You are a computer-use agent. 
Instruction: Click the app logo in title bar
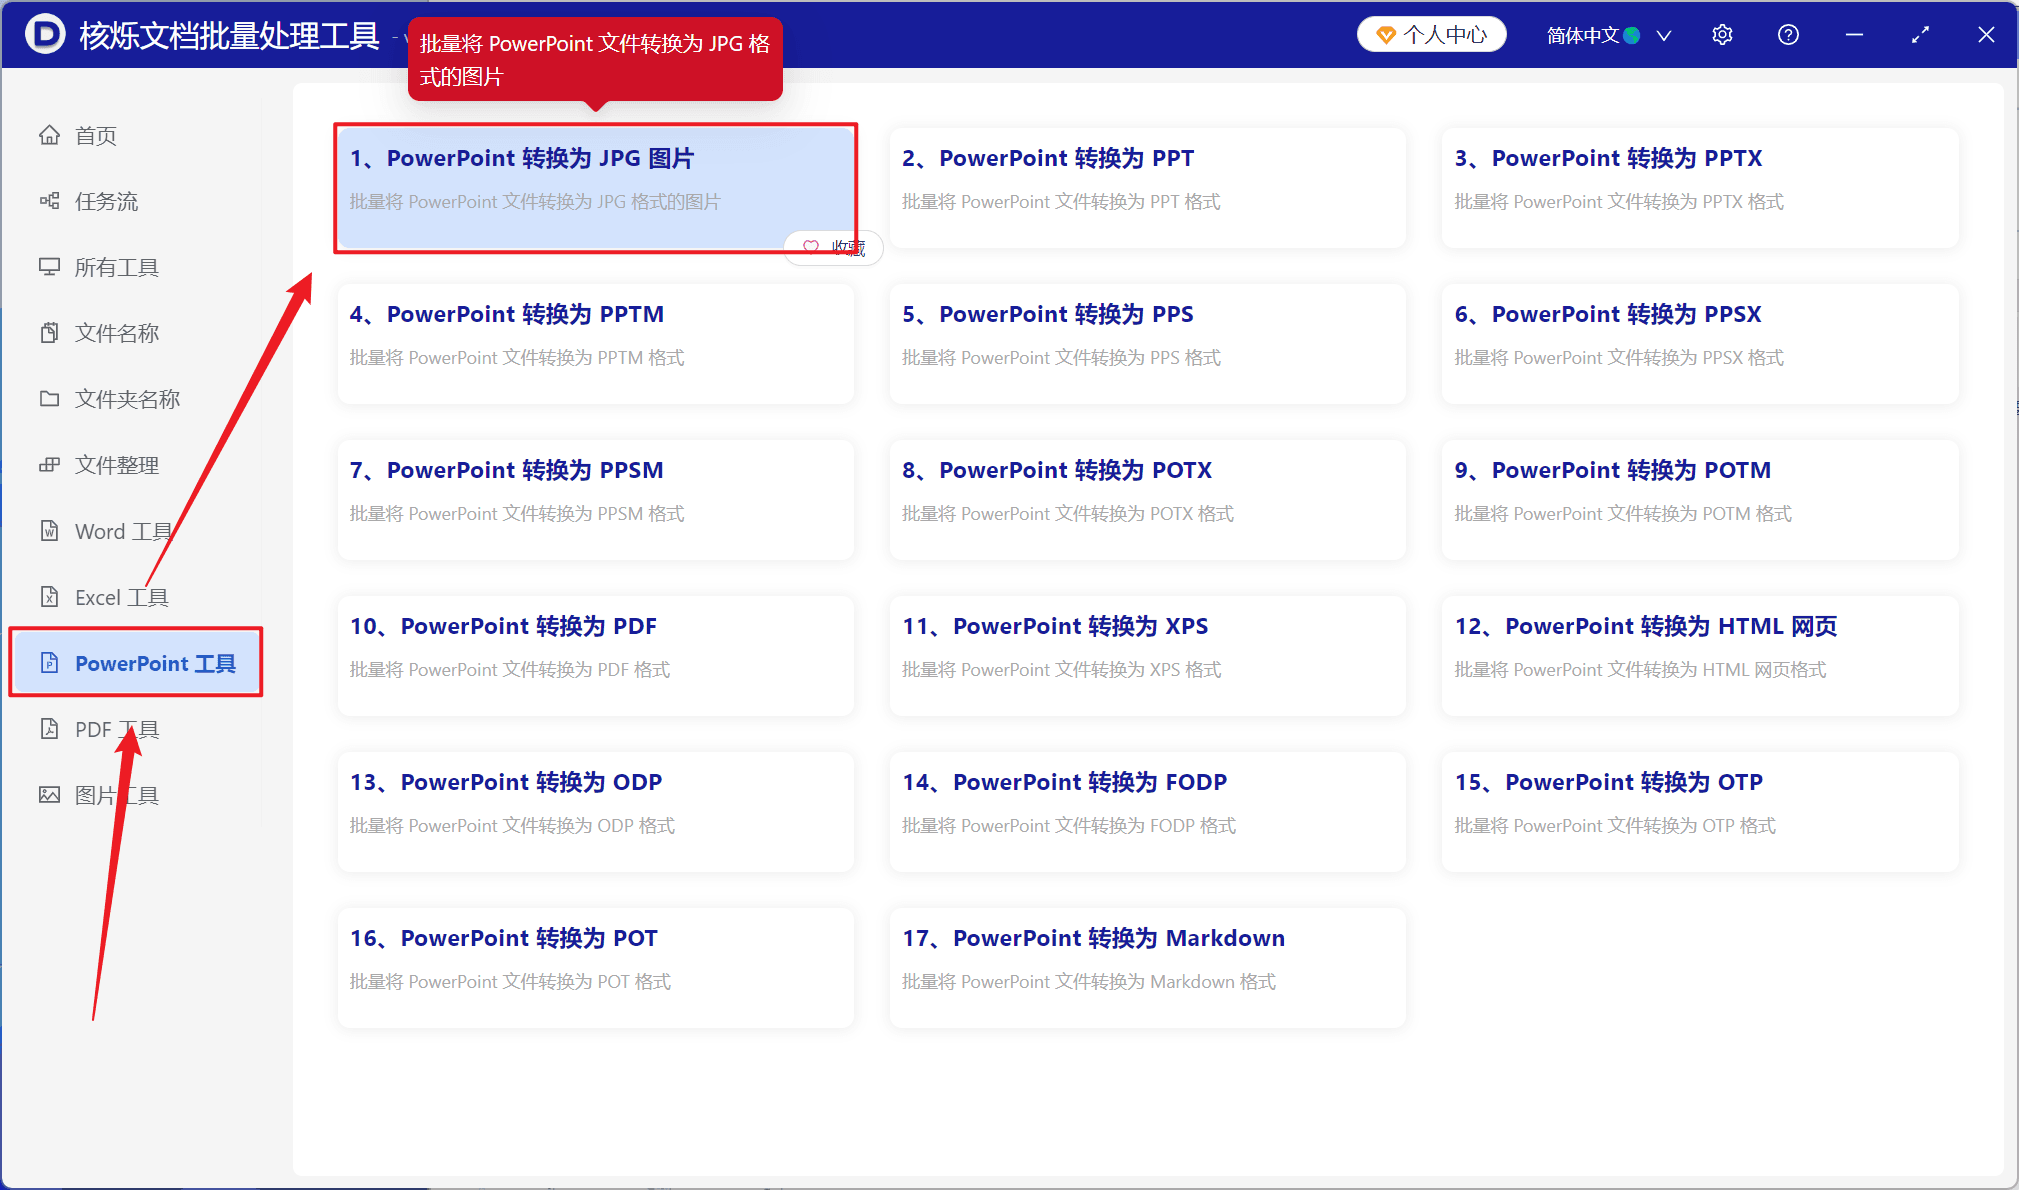pyautogui.click(x=45, y=35)
